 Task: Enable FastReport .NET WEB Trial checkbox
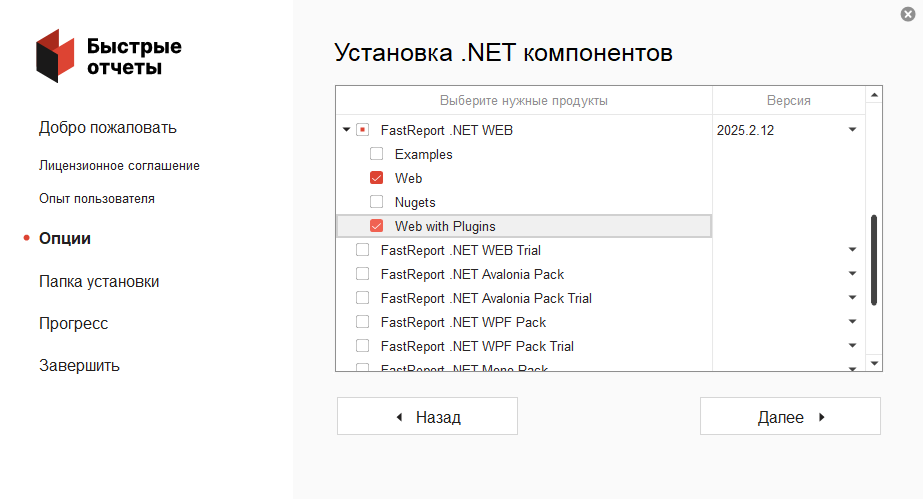(363, 250)
